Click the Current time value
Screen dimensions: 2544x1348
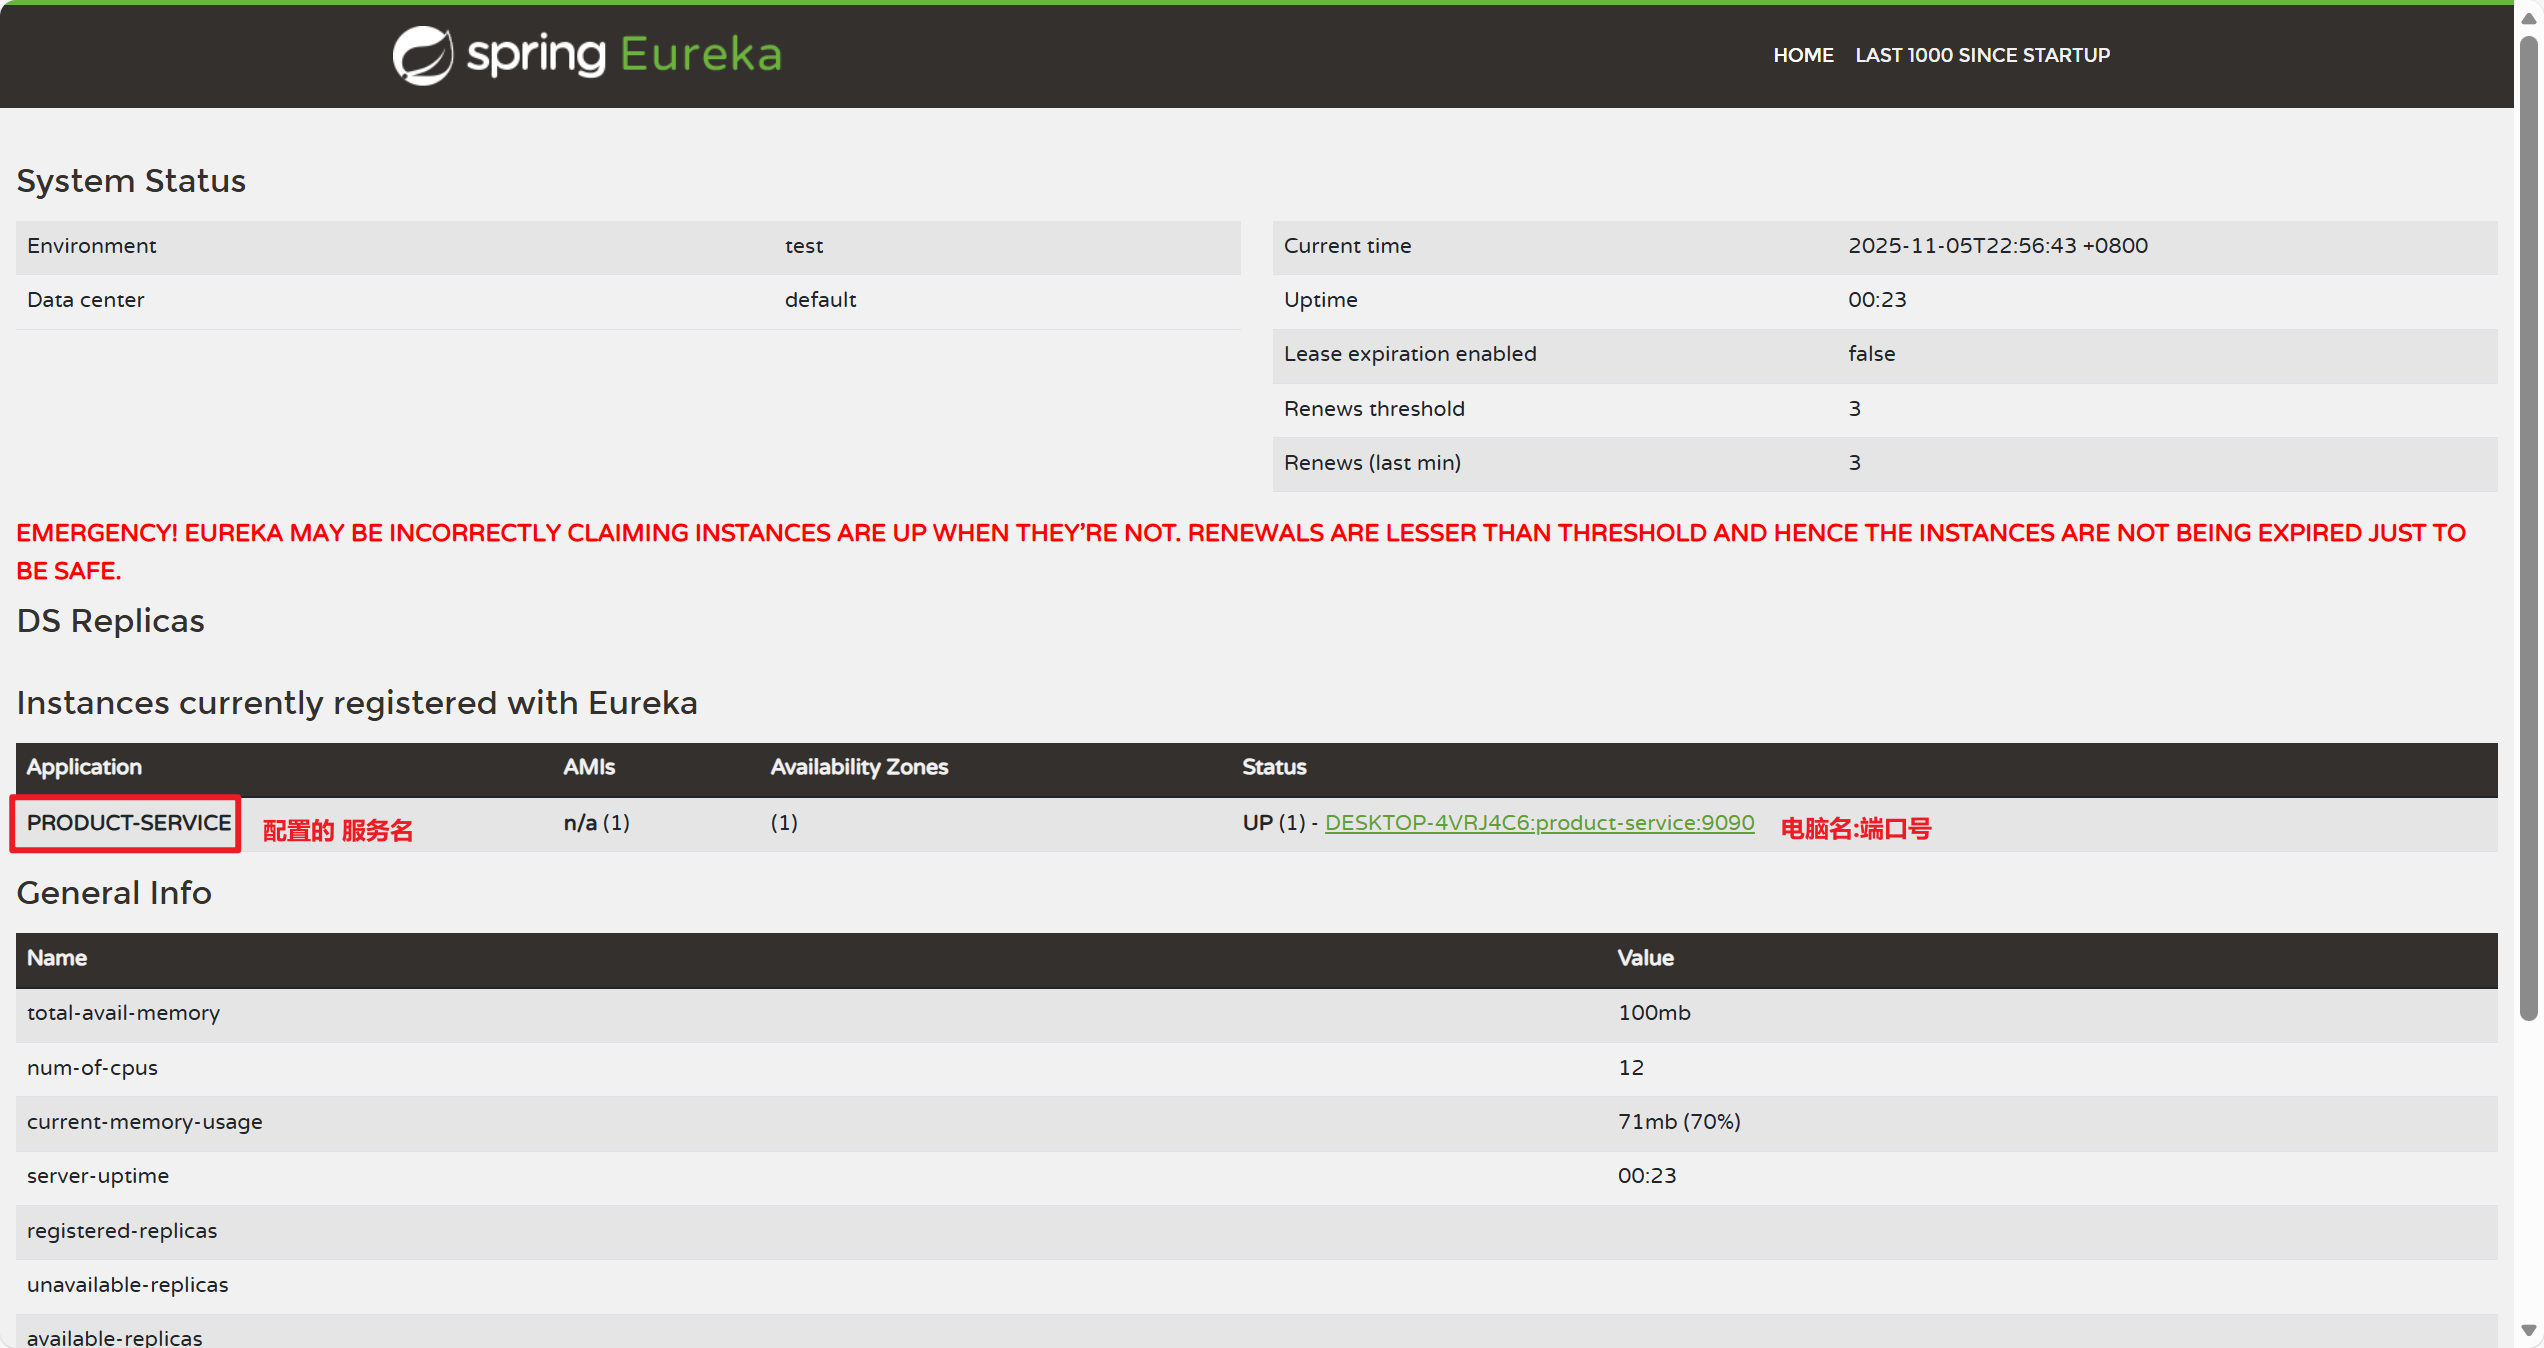point(1997,246)
